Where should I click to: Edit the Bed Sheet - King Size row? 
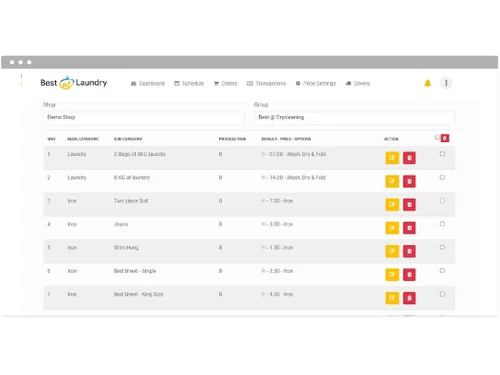(392, 298)
